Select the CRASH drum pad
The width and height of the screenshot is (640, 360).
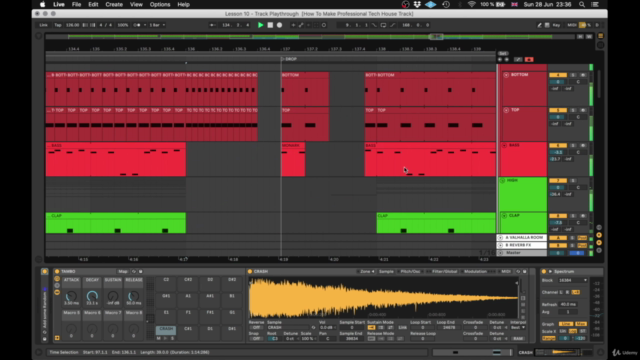pyautogui.click(x=166, y=329)
